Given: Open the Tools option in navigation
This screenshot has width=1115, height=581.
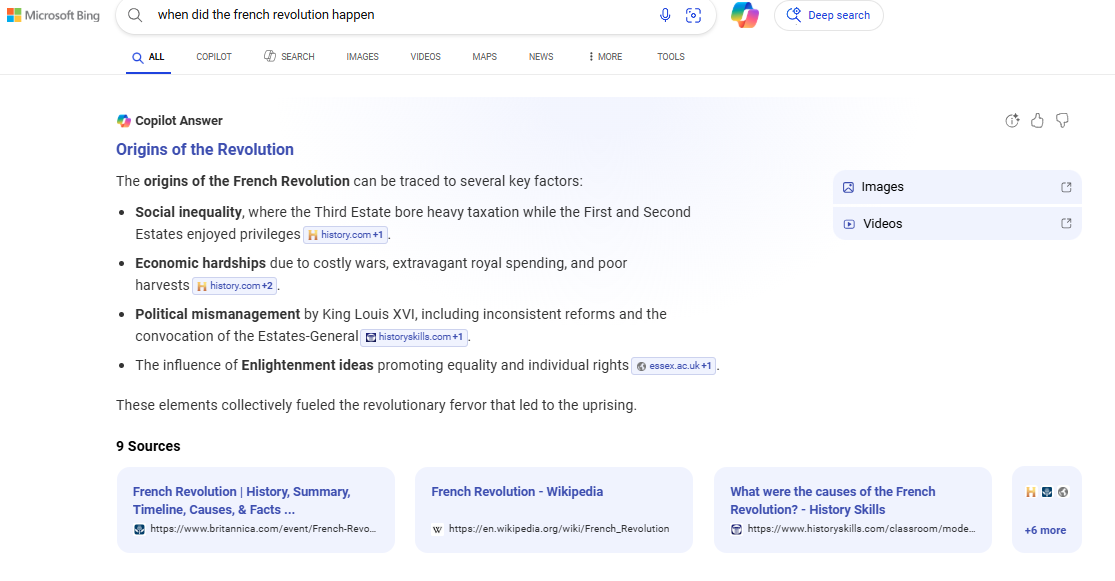Looking at the screenshot, I should [x=671, y=57].
